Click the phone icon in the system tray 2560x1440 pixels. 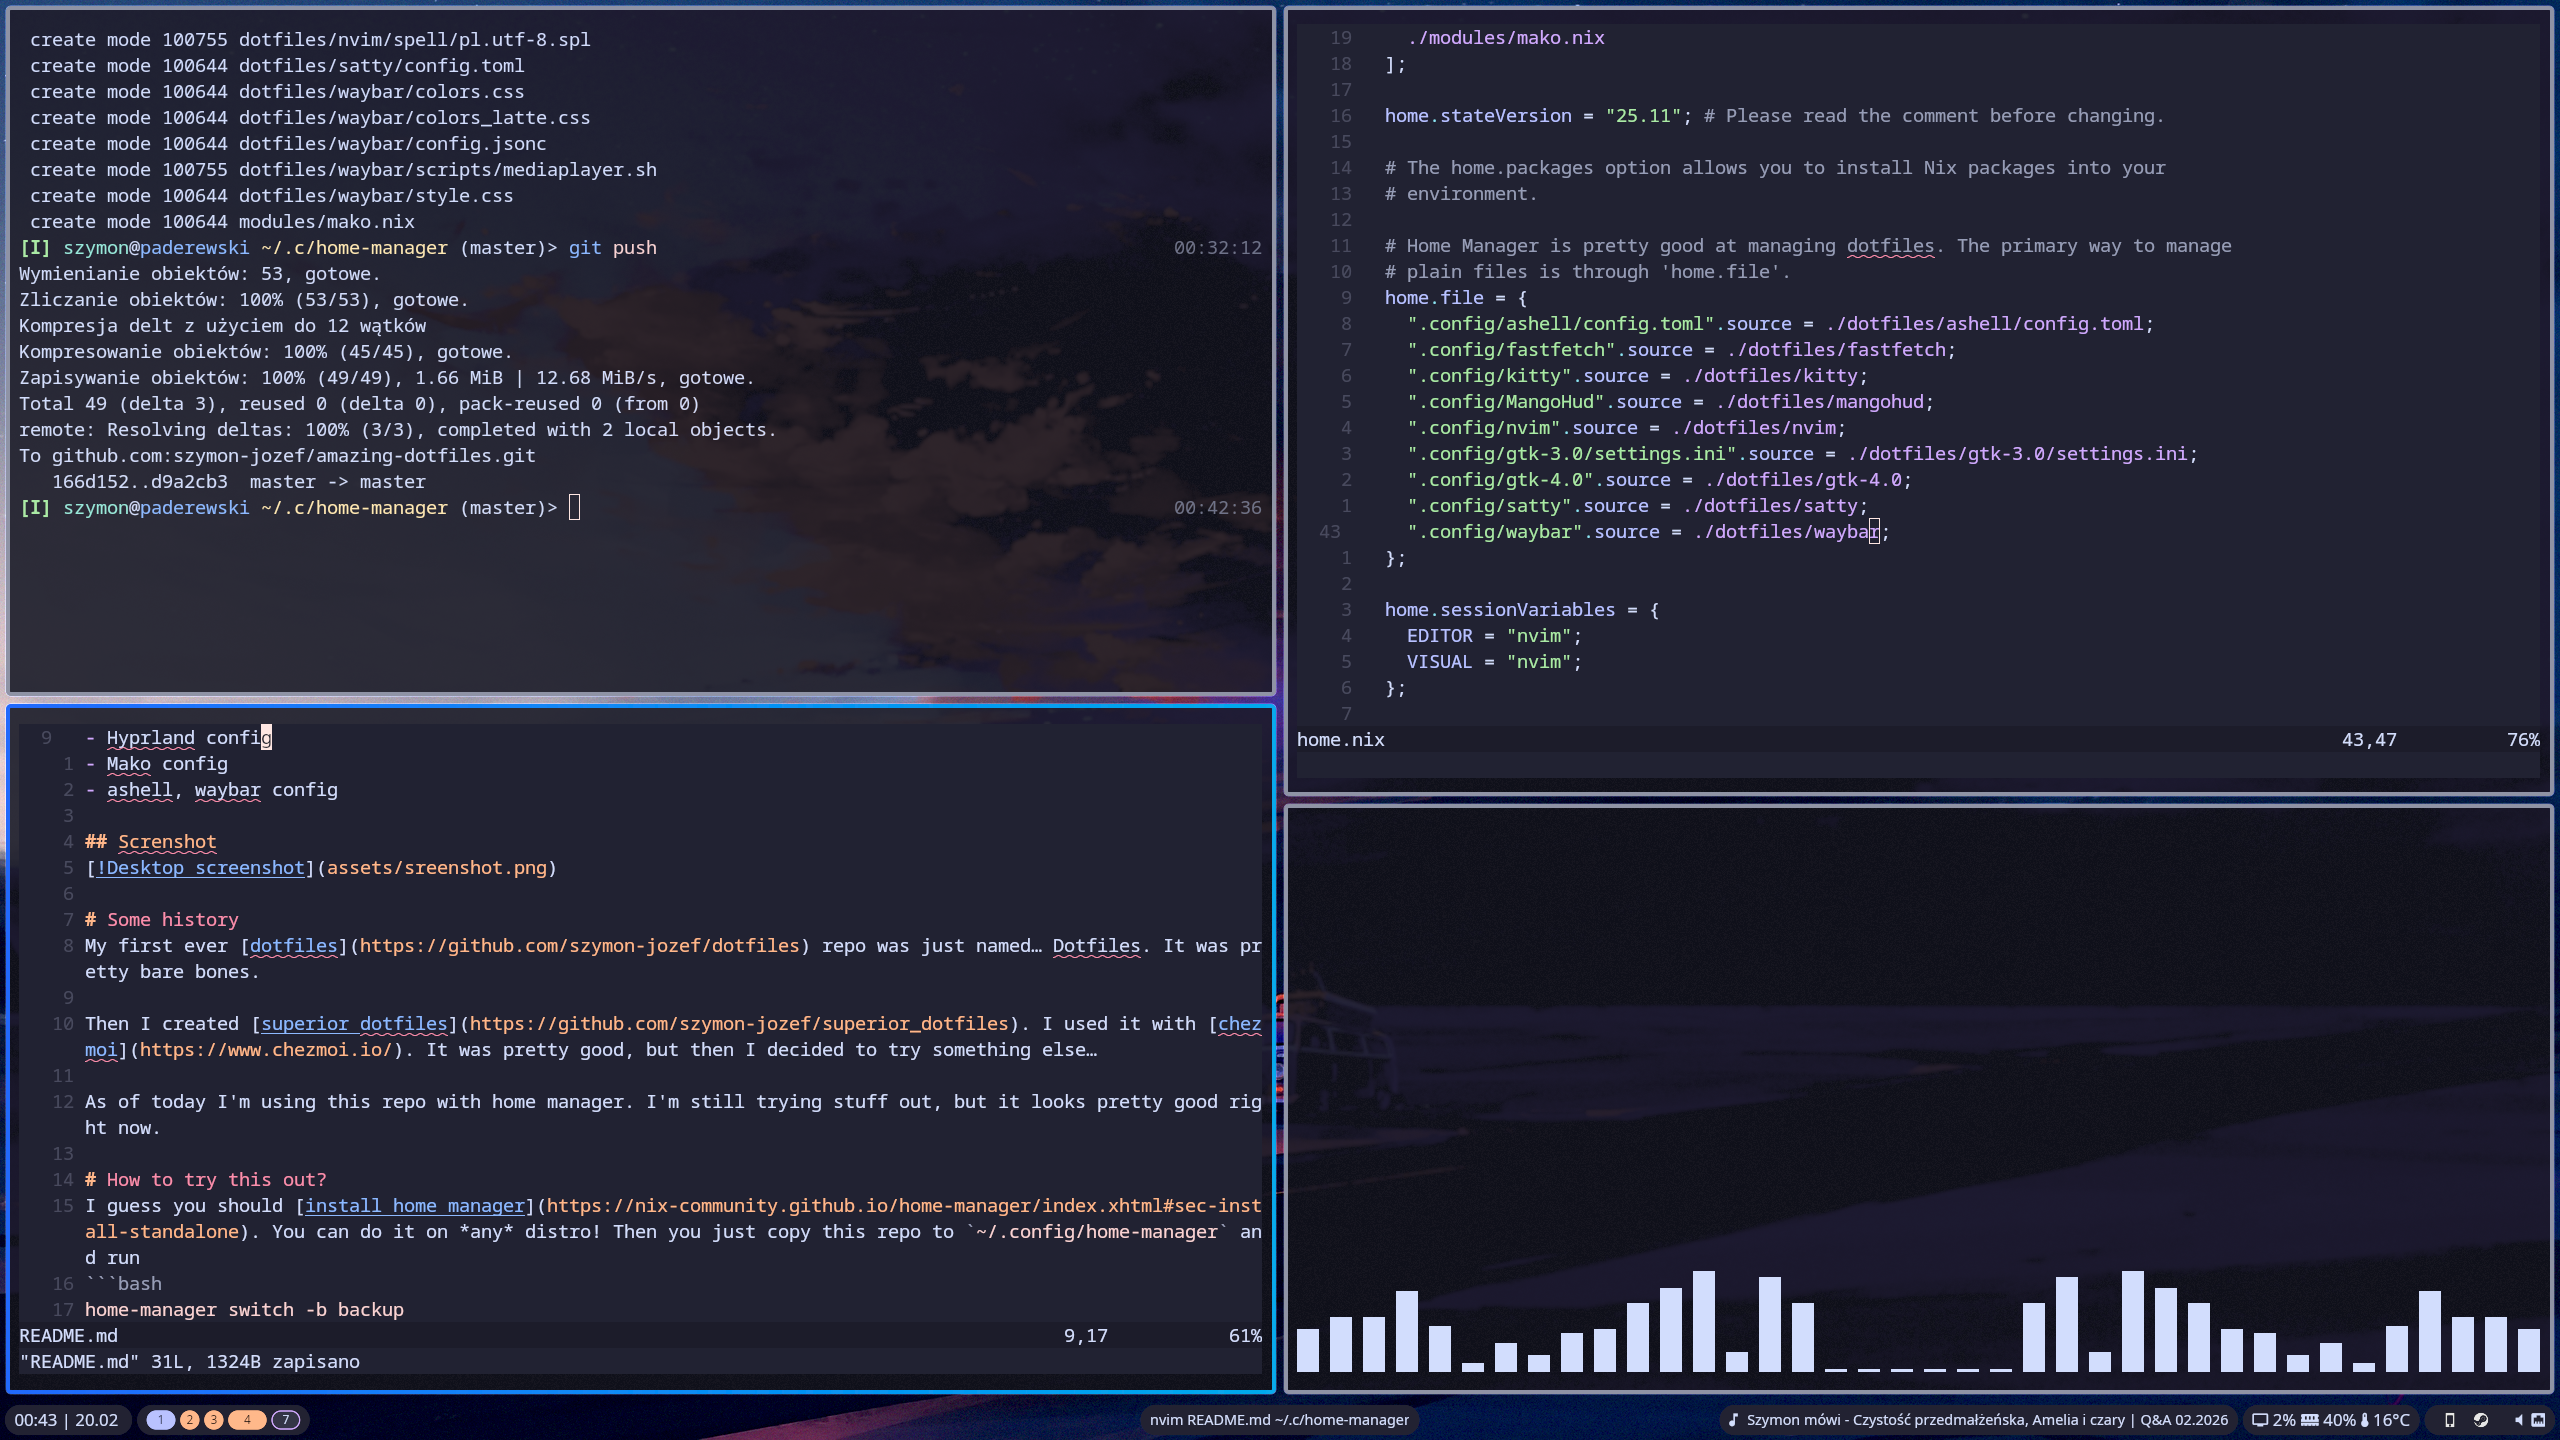(x=2449, y=1419)
